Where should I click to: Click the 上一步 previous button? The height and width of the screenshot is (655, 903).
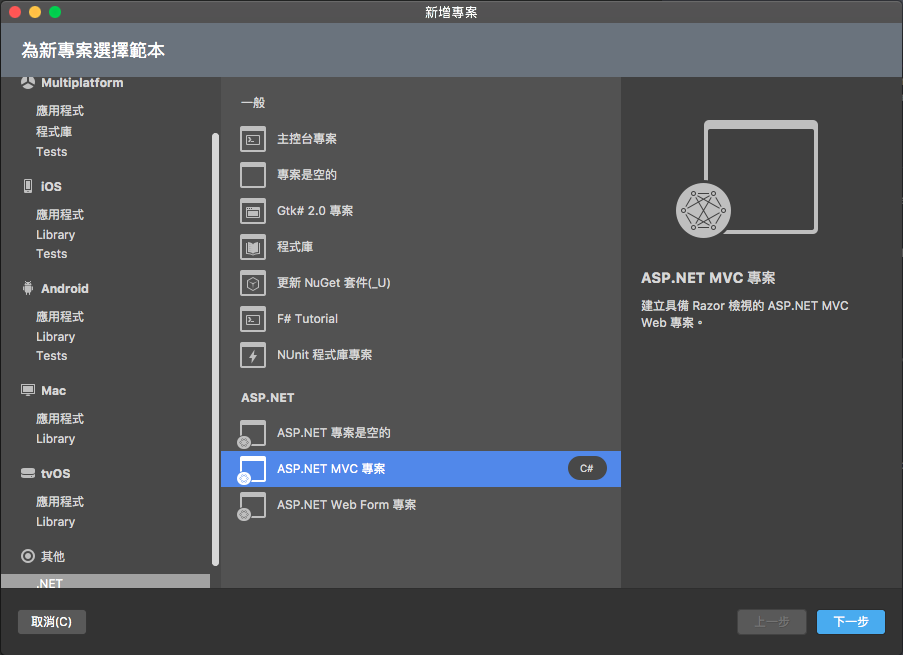772,622
